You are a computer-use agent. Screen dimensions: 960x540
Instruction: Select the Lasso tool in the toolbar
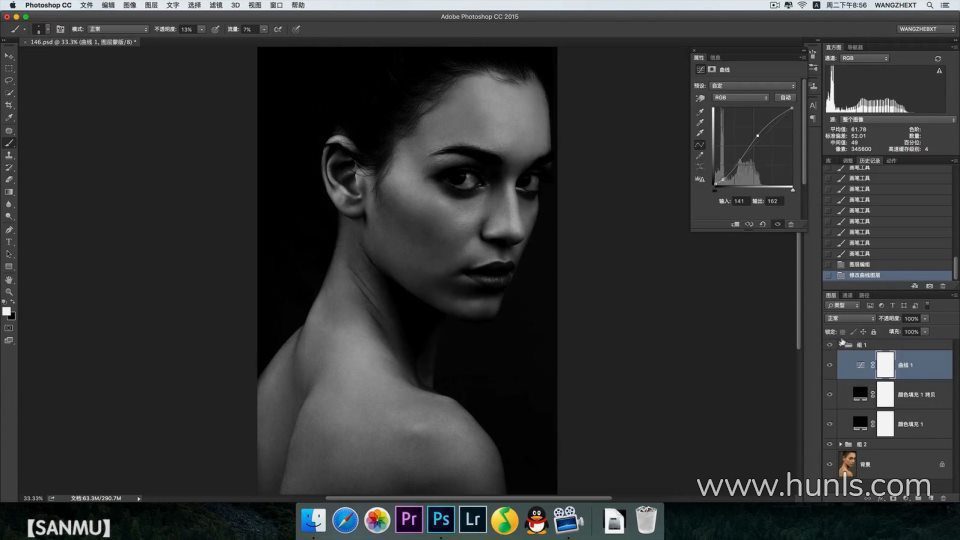pos(9,80)
